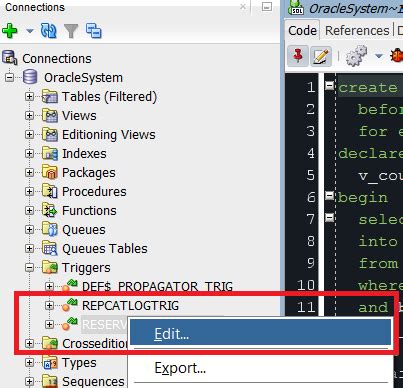Expand the Procedures node
The width and height of the screenshot is (403, 388).
(29, 191)
